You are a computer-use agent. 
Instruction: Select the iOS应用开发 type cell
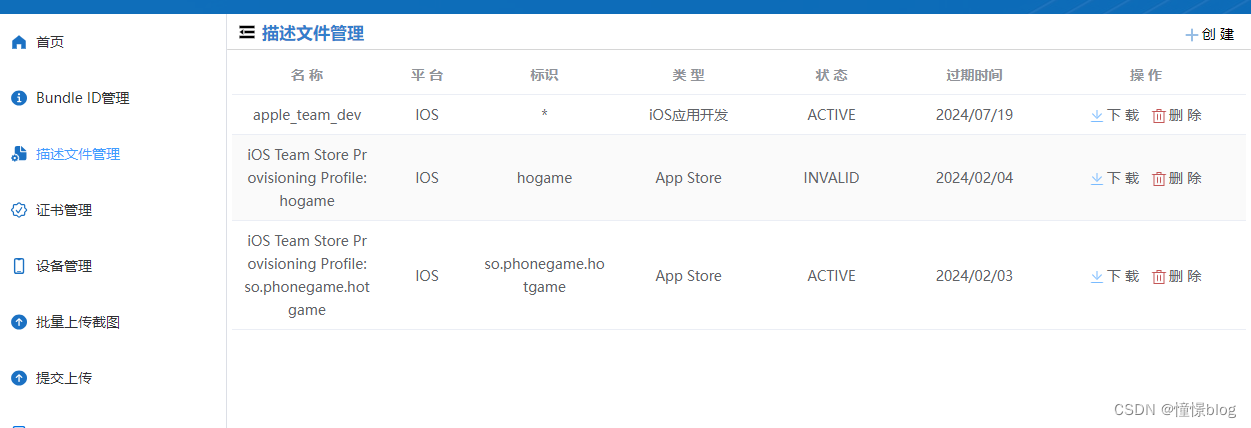pos(689,115)
